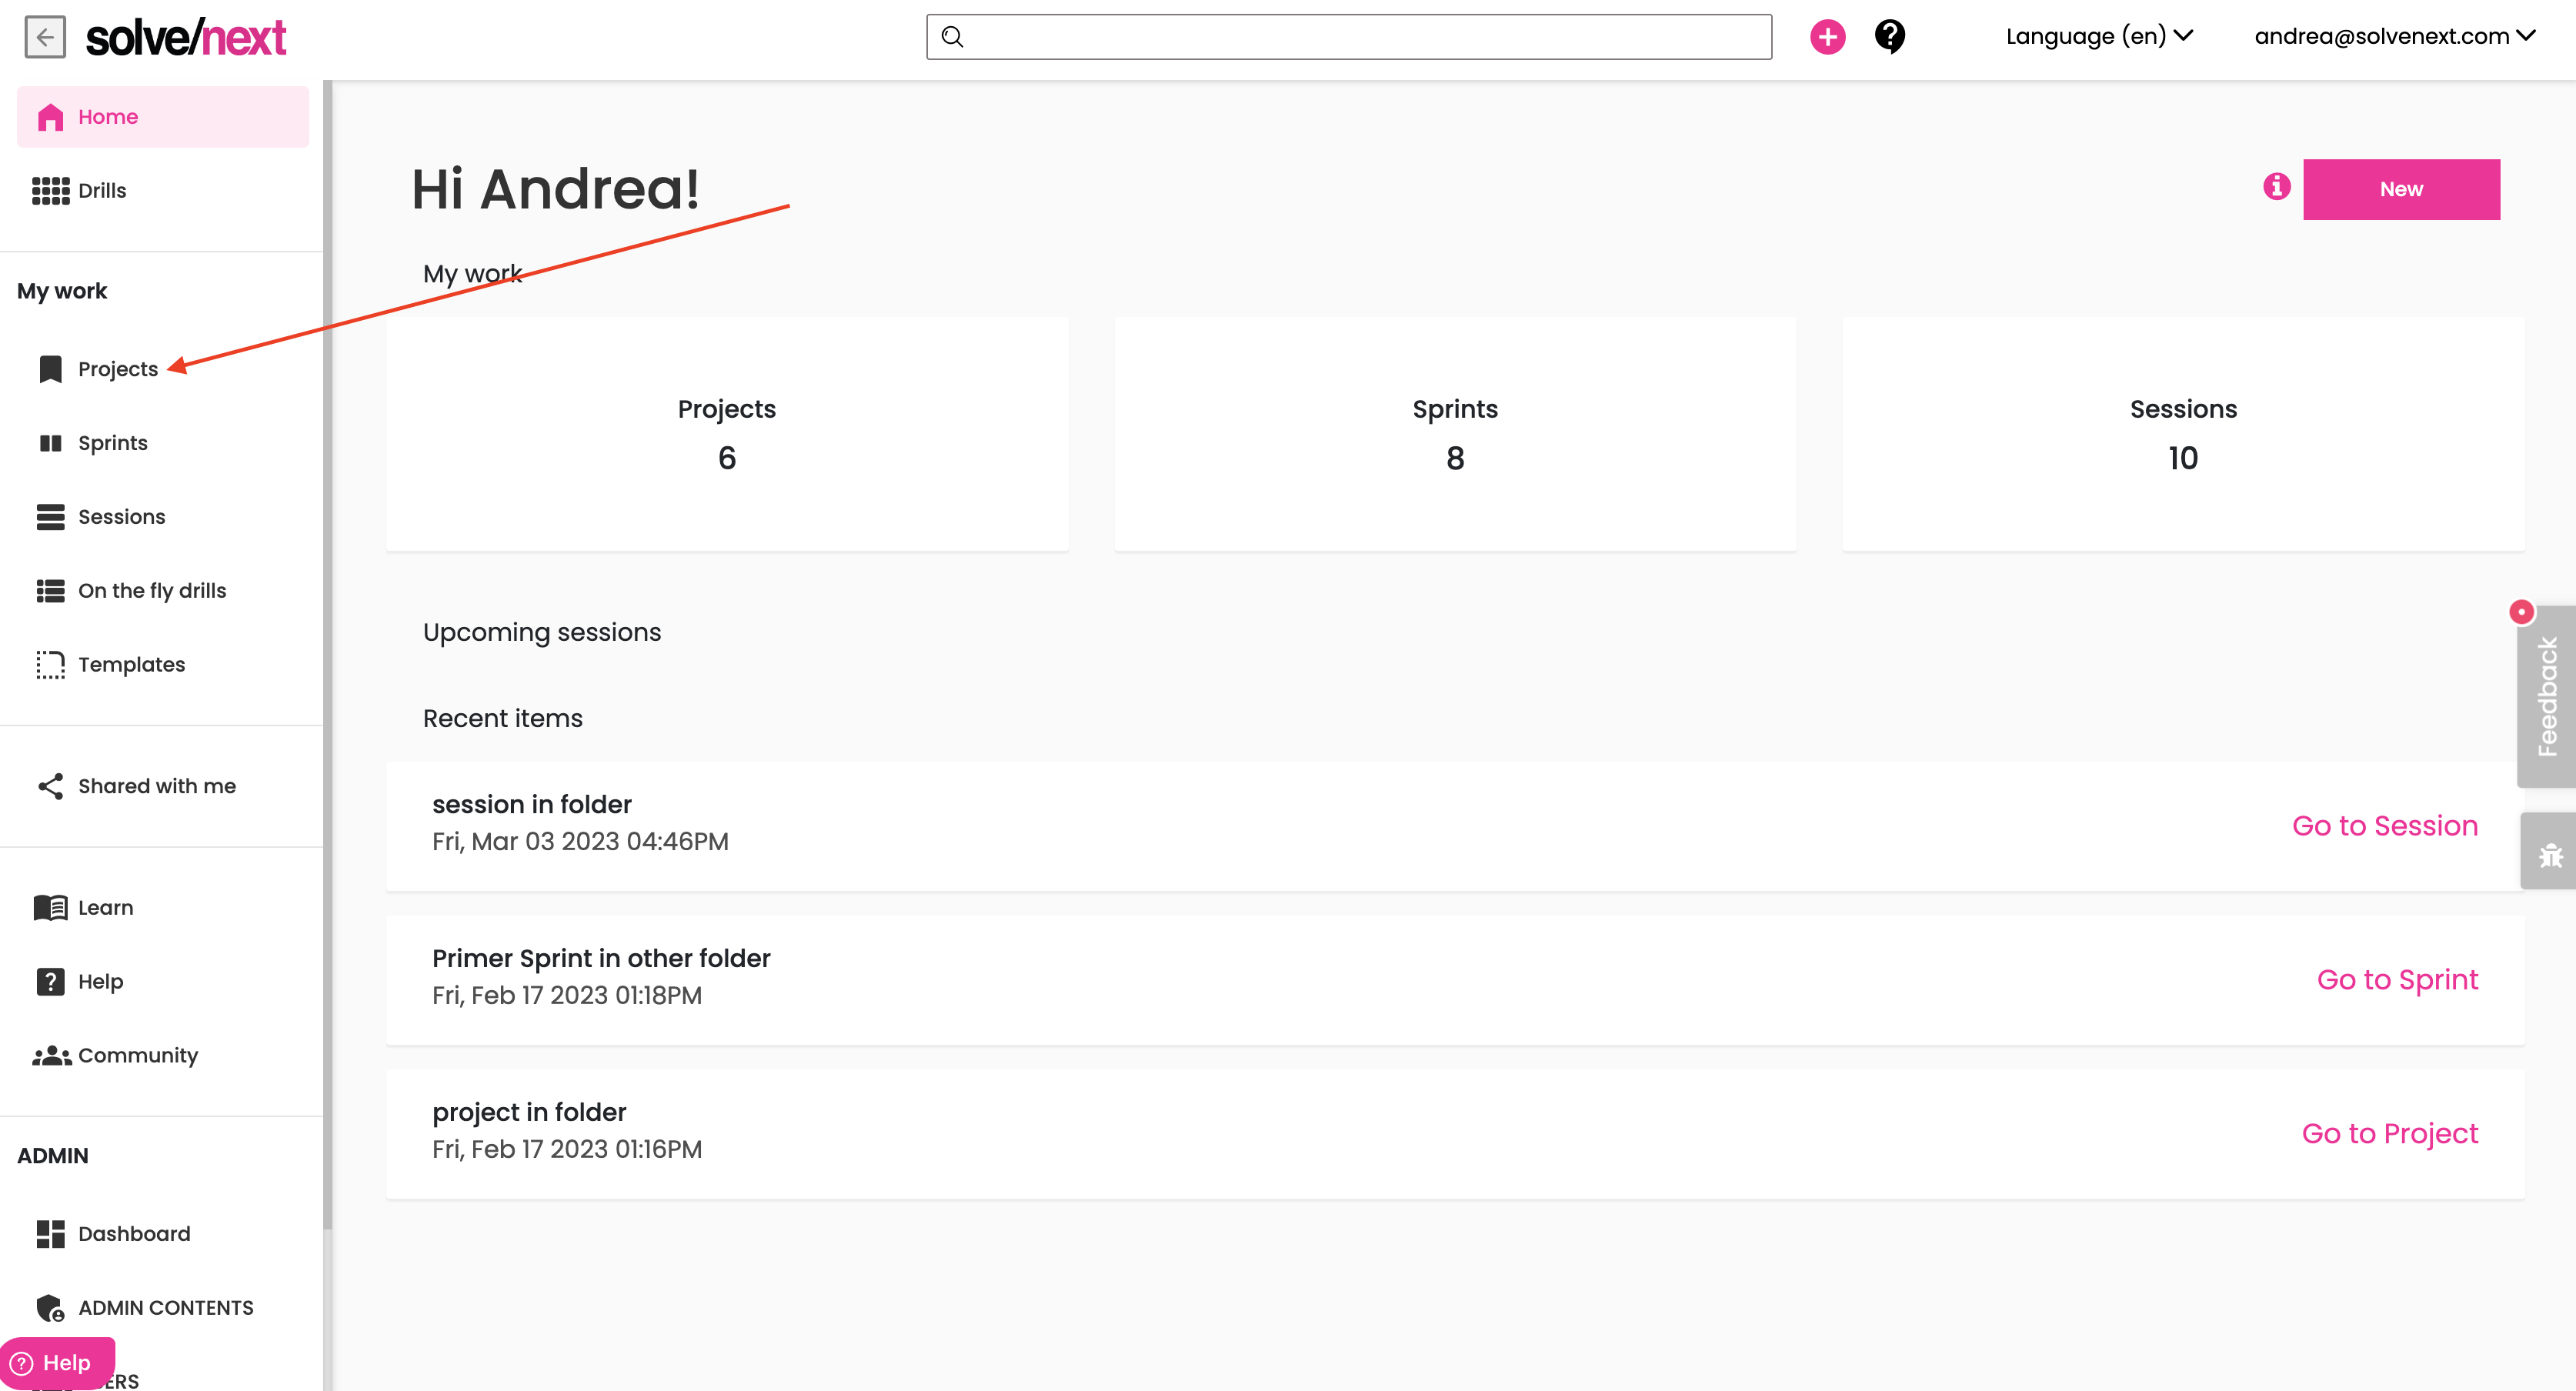Click the pink plus add icon

coord(1827,37)
